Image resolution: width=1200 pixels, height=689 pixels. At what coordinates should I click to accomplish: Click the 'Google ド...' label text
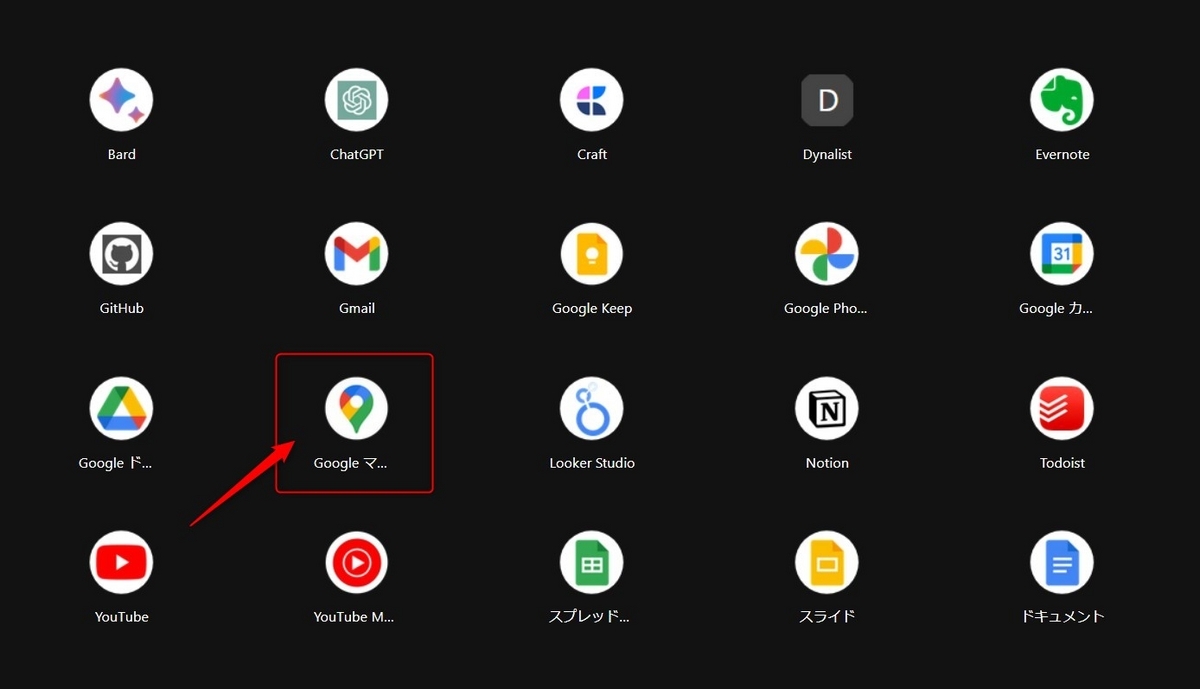(x=116, y=463)
